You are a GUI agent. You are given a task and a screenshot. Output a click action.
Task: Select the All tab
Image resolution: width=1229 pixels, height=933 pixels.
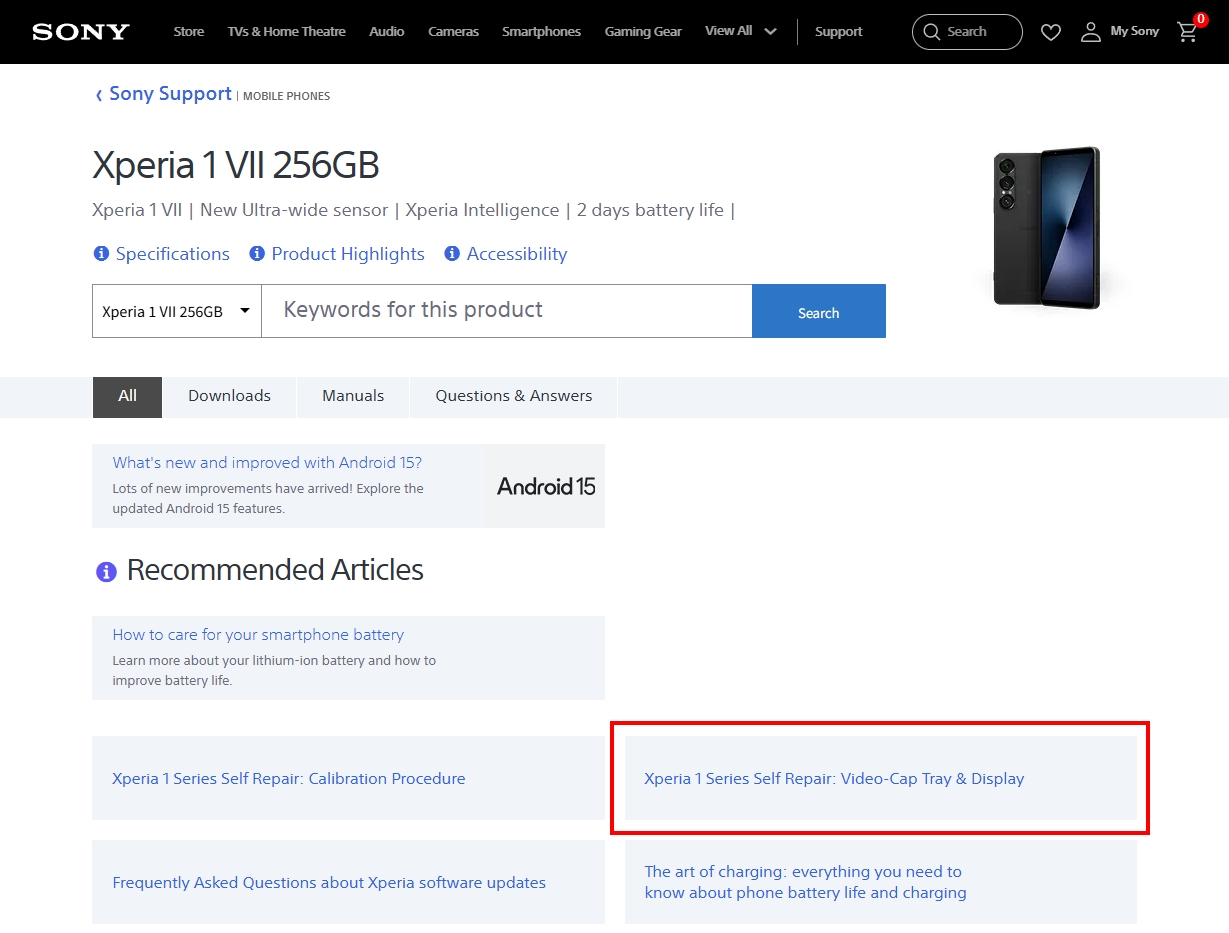point(127,397)
